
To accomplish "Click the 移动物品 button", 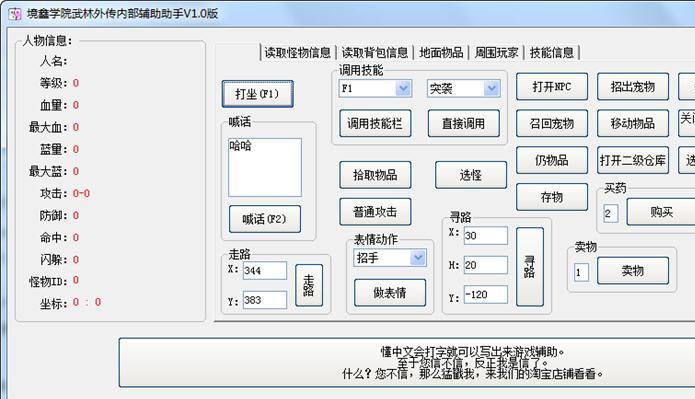I will click(633, 123).
